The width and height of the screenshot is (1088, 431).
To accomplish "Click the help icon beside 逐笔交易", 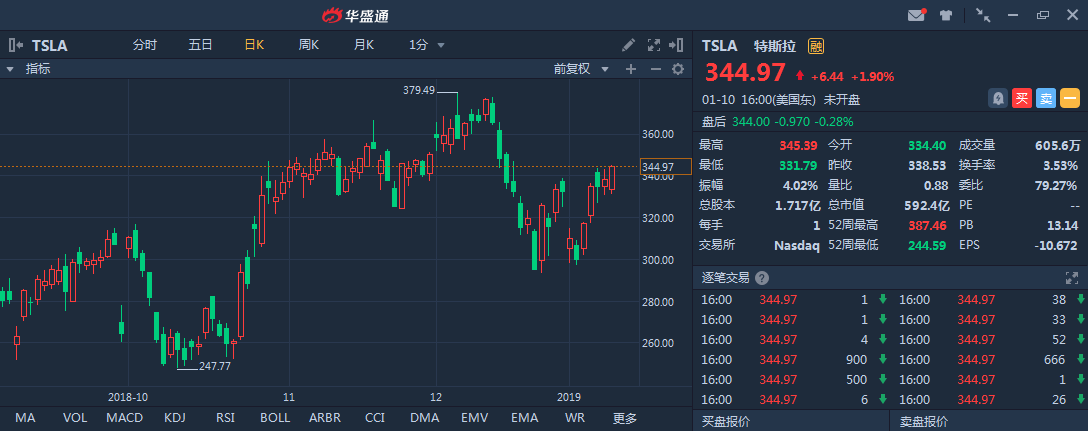I will coord(762,278).
